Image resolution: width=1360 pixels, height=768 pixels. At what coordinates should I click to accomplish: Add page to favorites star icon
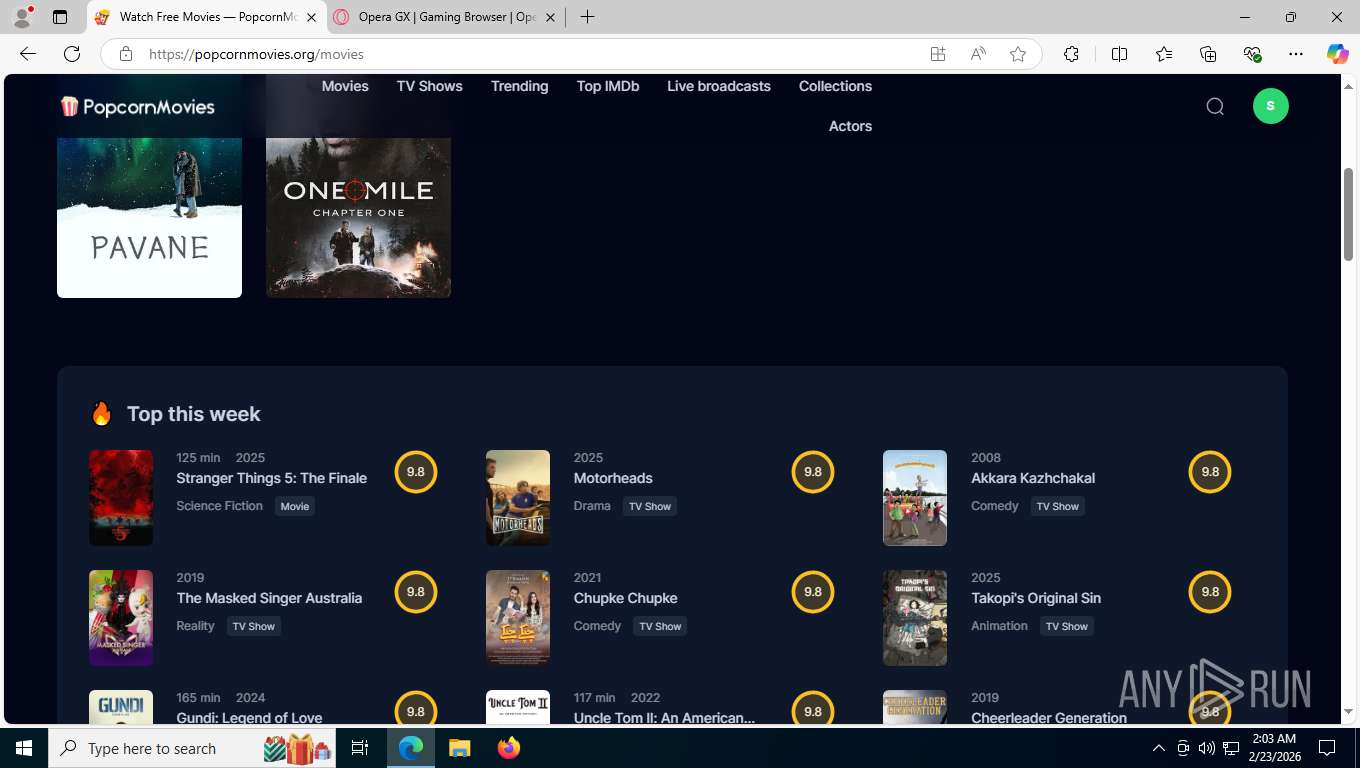[1018, 54]
